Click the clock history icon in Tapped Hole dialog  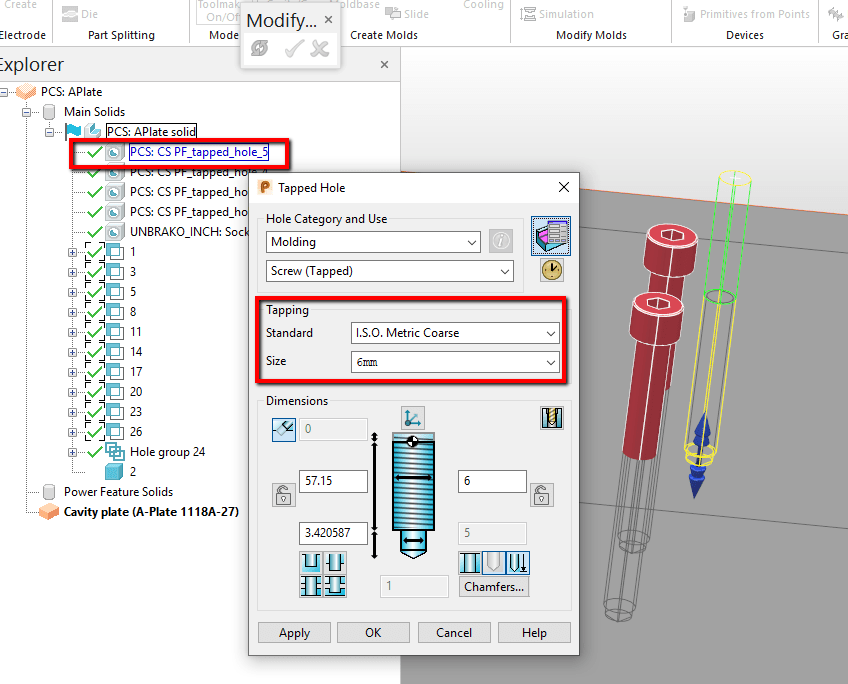(551, 269)
